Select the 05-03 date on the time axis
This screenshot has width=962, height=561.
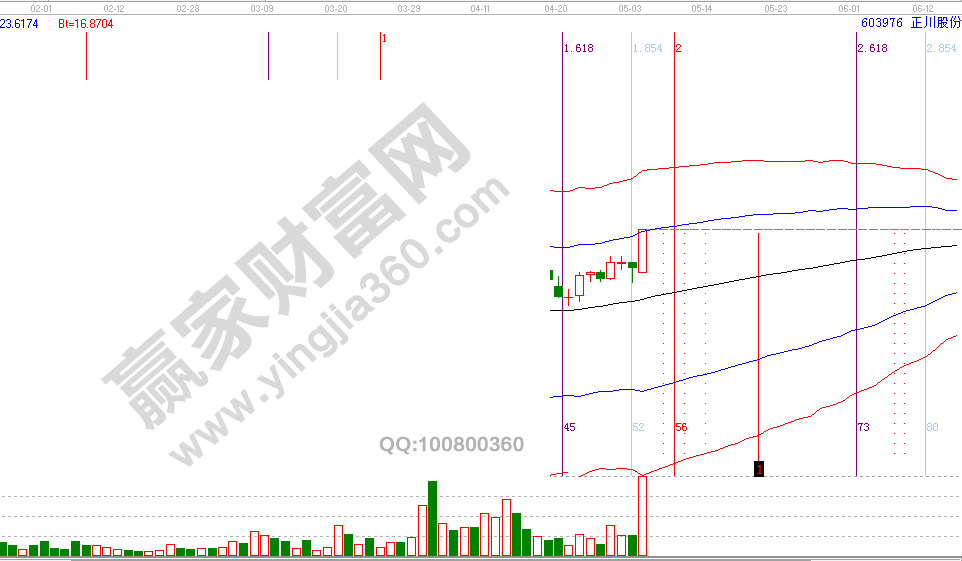(x=629, y=7)
